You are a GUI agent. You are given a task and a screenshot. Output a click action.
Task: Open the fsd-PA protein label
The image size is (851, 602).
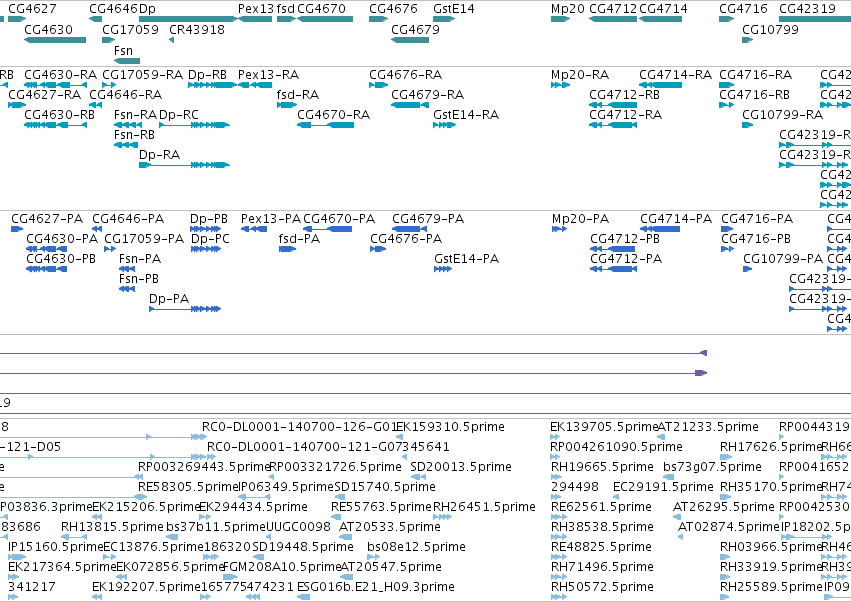(300, 239)
